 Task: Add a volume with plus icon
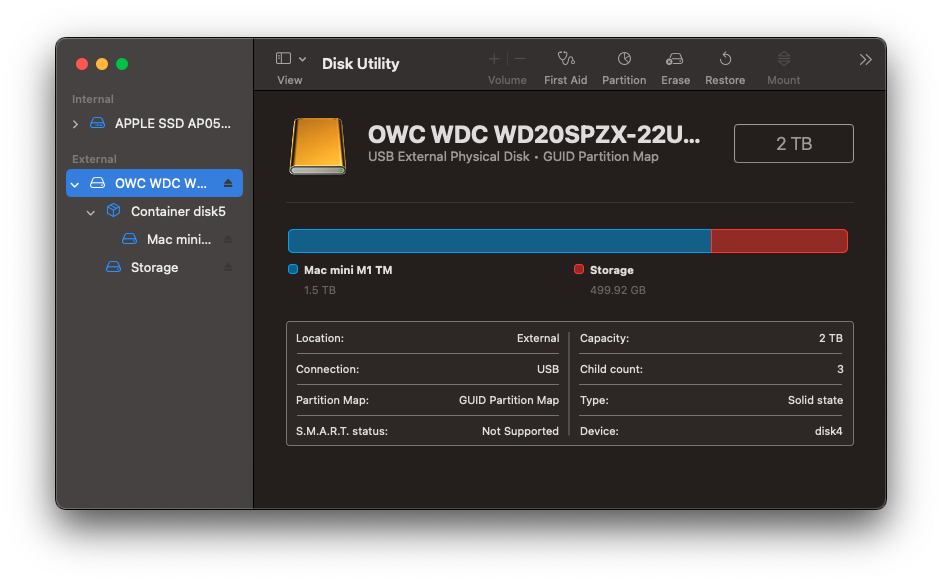pyautogui.click(x=494, y=59)
